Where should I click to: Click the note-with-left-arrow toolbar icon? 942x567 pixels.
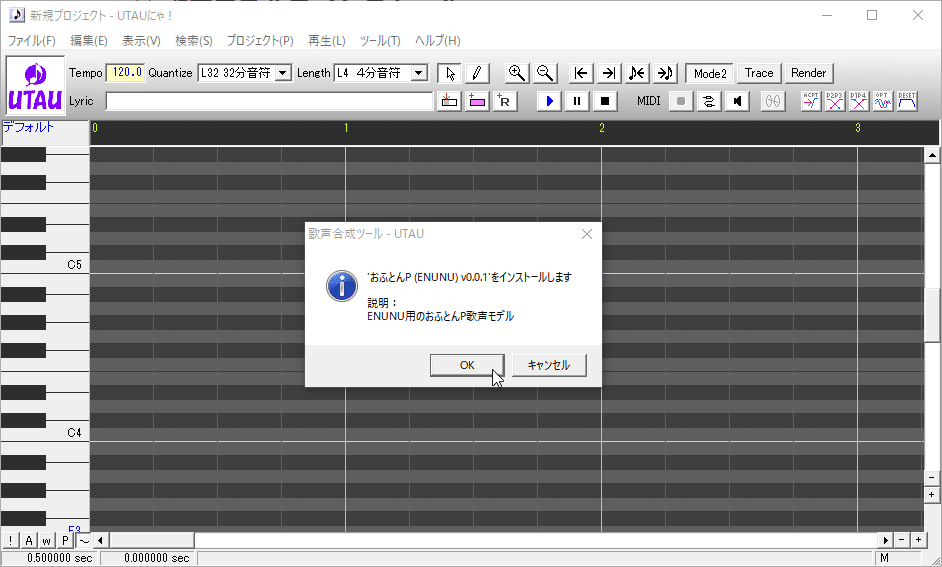(637, 73)
